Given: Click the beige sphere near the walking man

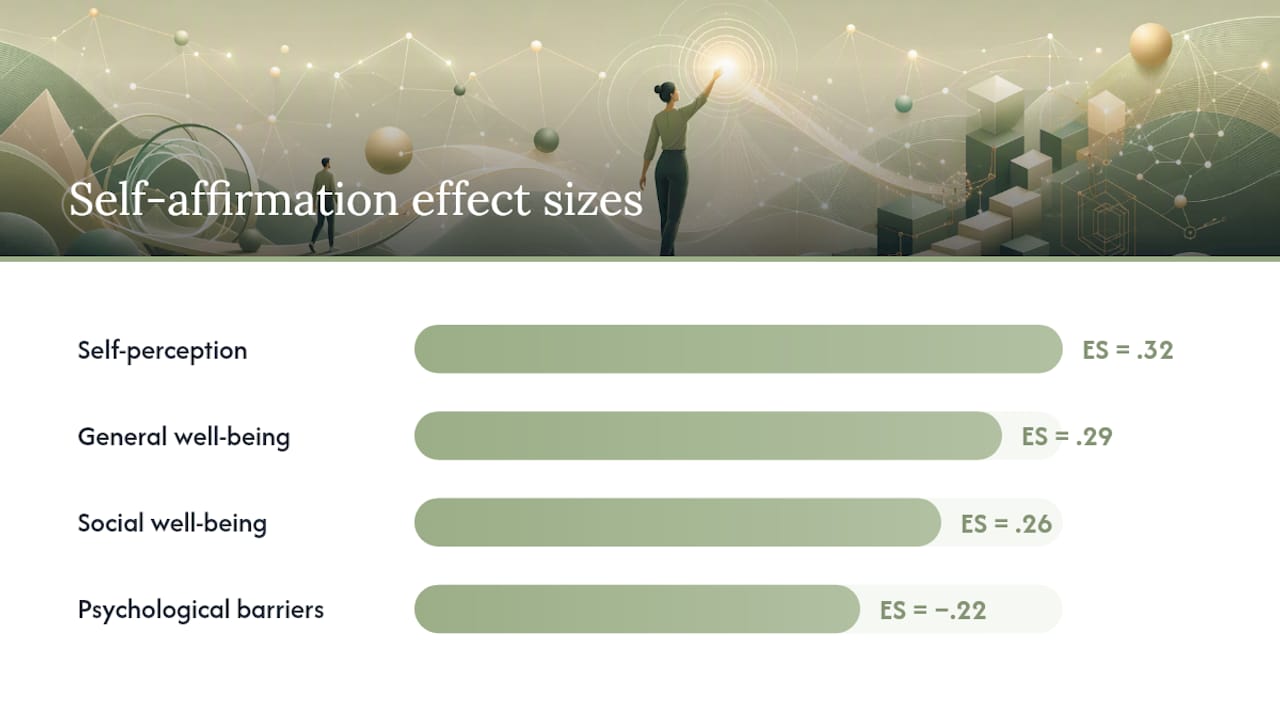Looking at the screenshot, I should (x=389, y=150).
